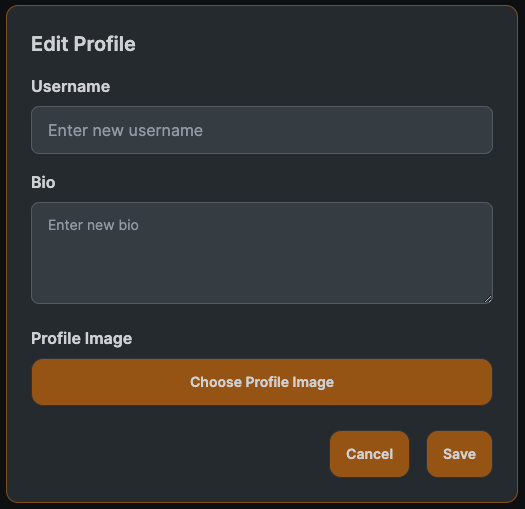This screenshot has width=525, height=509.
Task: Confirm edits using the Save button
Action: point(459,454)
